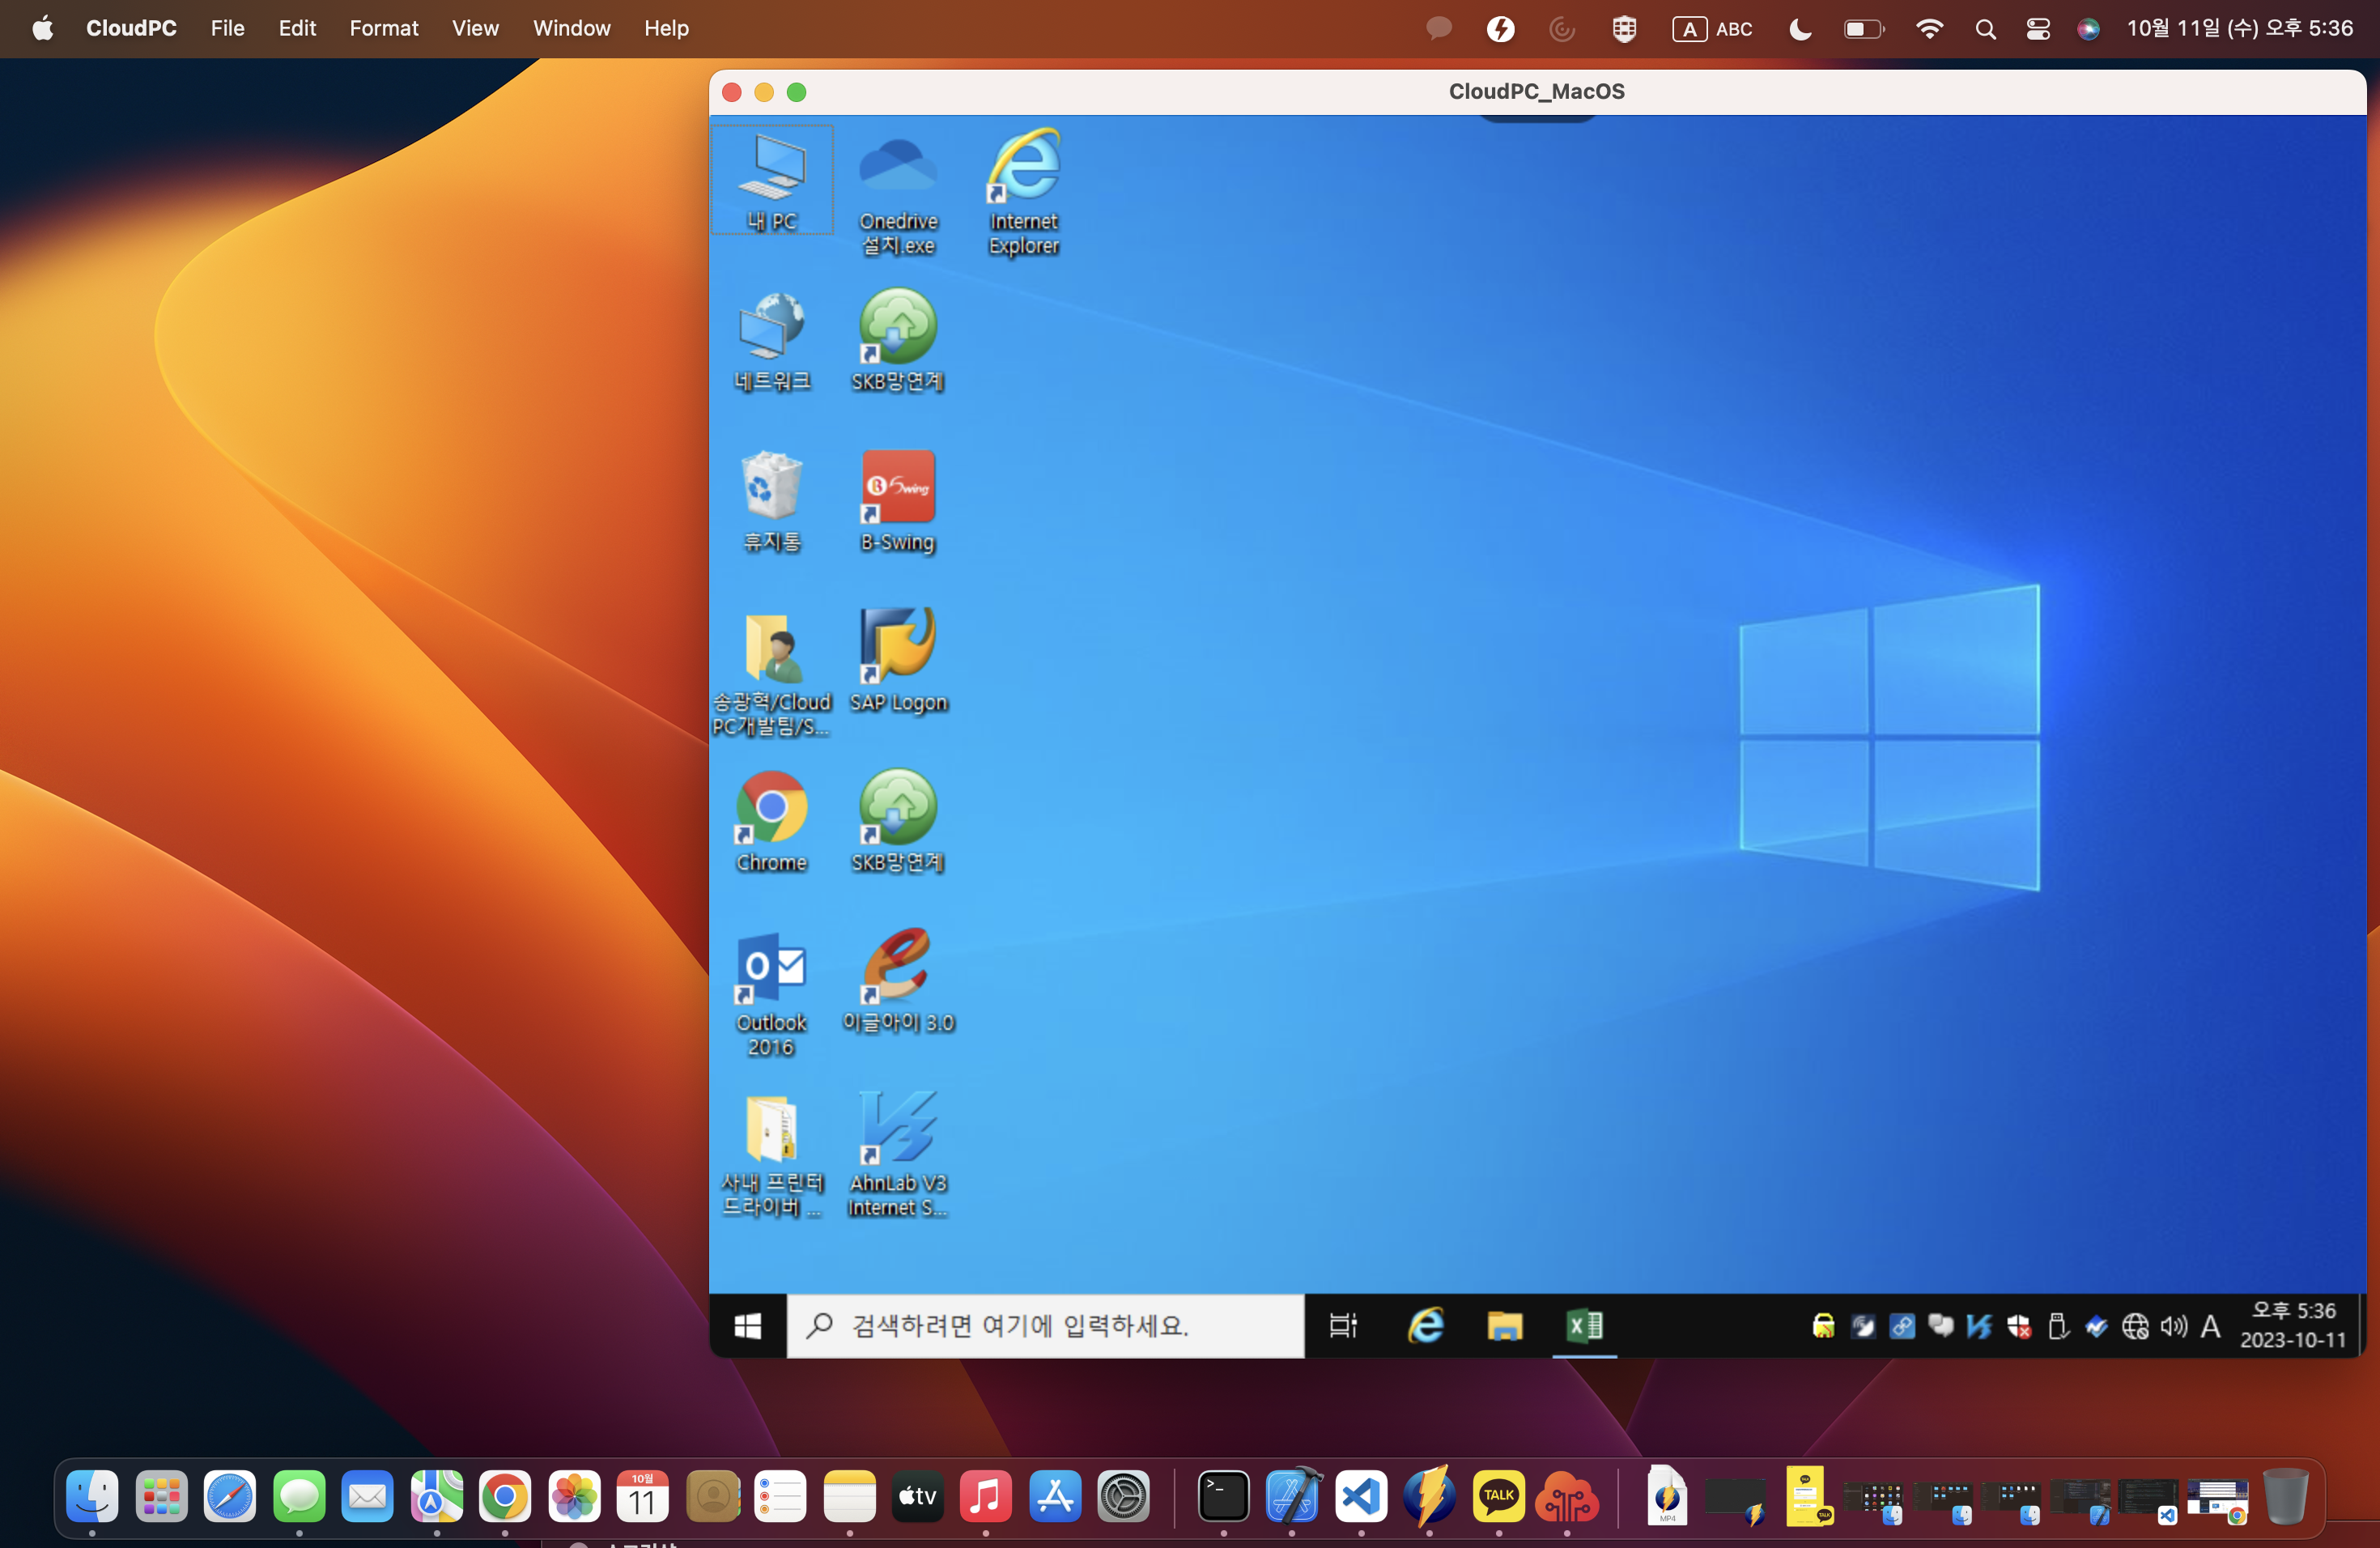
Task: Click the Windows volume speaker tray icon
Action: [x=2172, y=1326]
